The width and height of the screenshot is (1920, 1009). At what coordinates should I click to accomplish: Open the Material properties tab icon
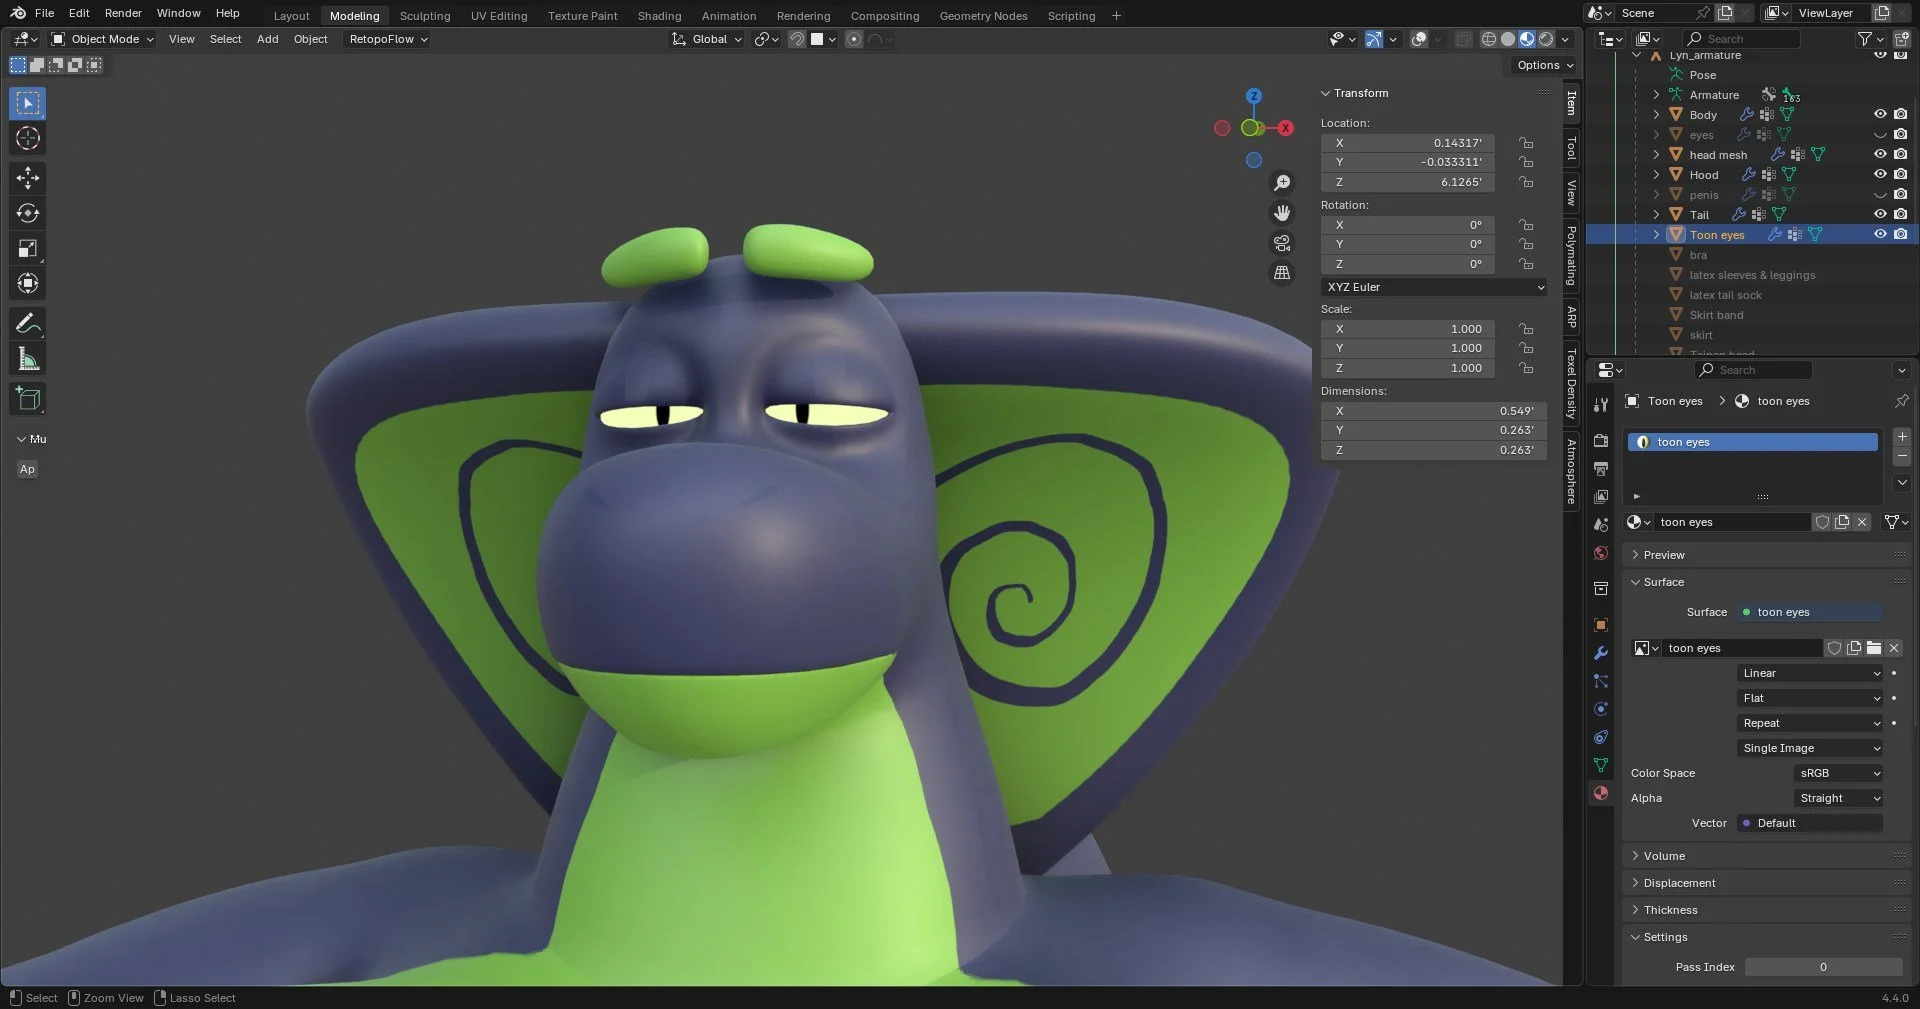[1601, 793]
